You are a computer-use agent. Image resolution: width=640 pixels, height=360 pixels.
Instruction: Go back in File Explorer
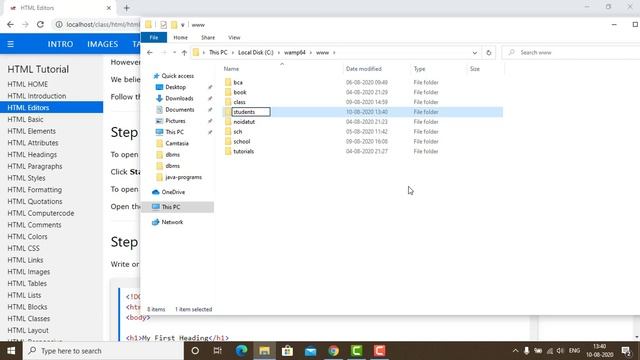pyautogui.click(x=150, y=53)
